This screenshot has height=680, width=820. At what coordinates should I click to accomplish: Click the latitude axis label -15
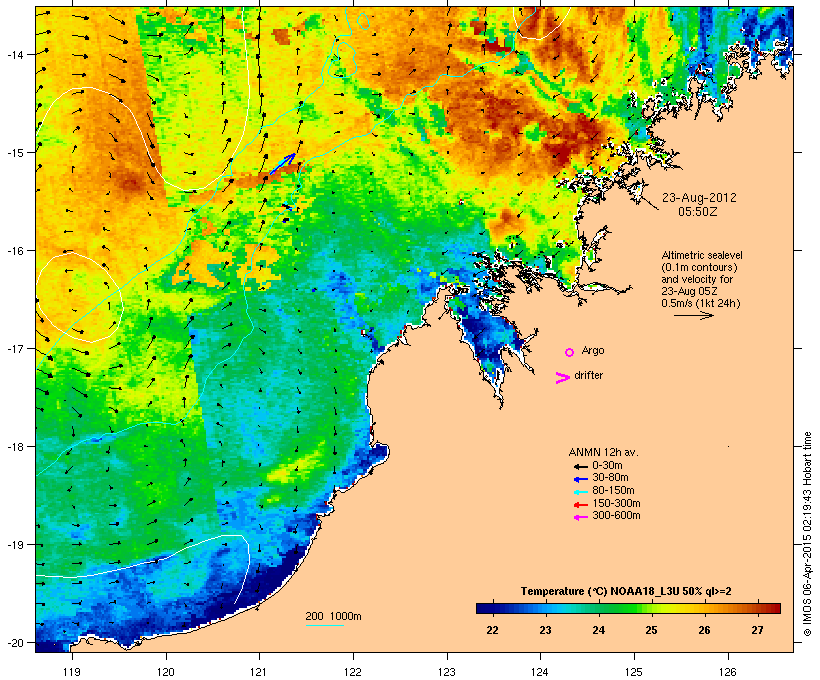pos(14,153)
